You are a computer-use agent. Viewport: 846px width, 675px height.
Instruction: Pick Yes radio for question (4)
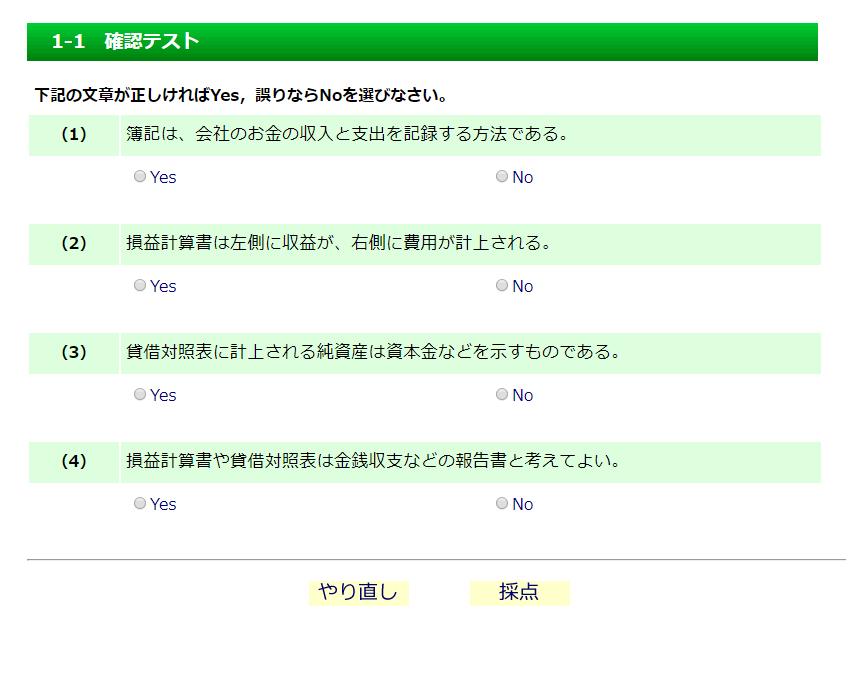coord(140,503)
